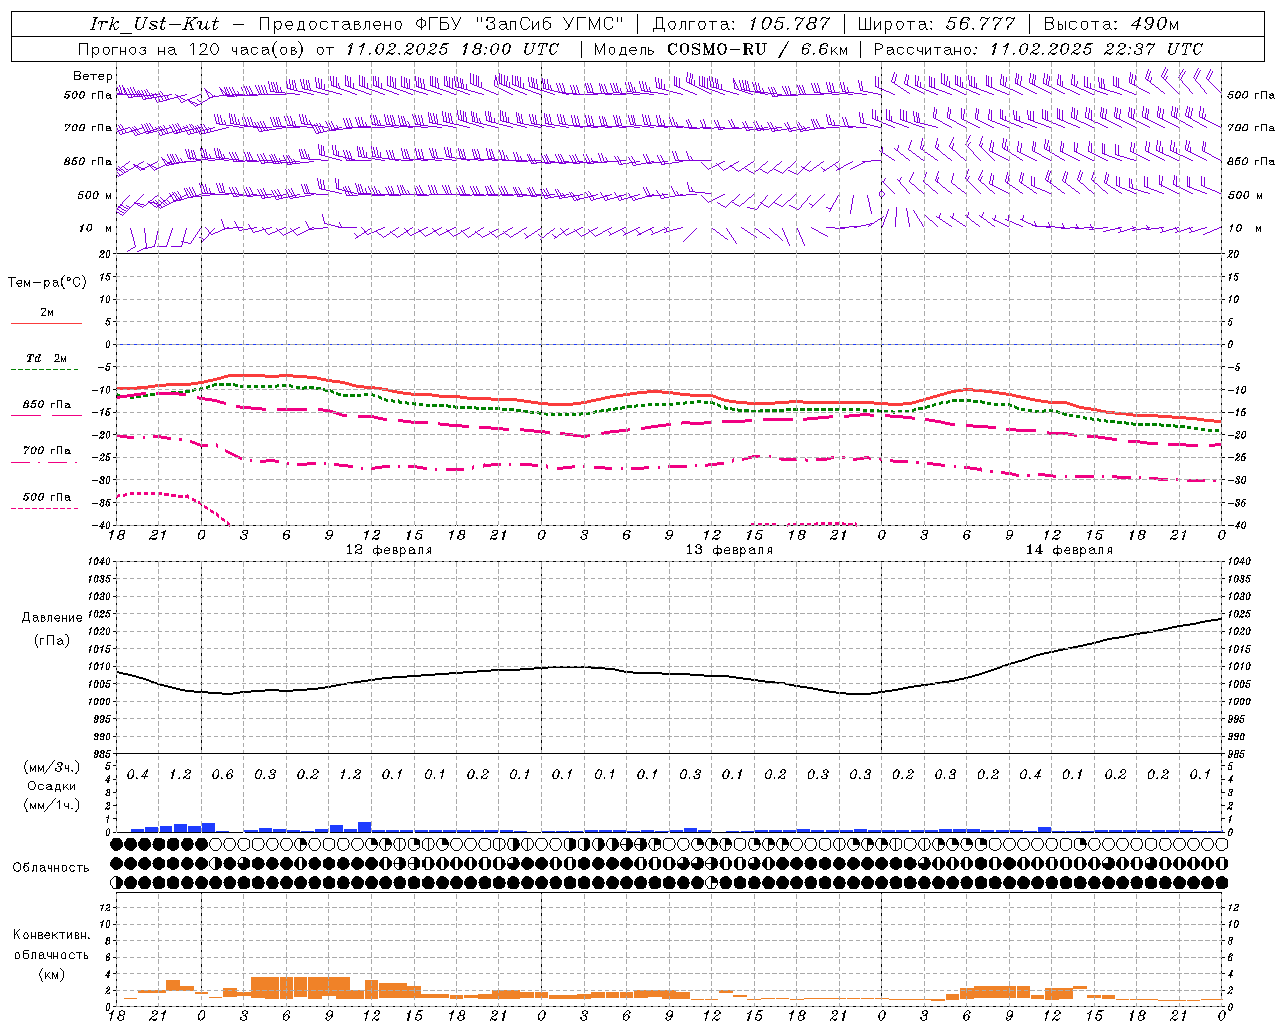
Task: Click the '1040' label on left pressure axis
Action: [x=97, y=562]
